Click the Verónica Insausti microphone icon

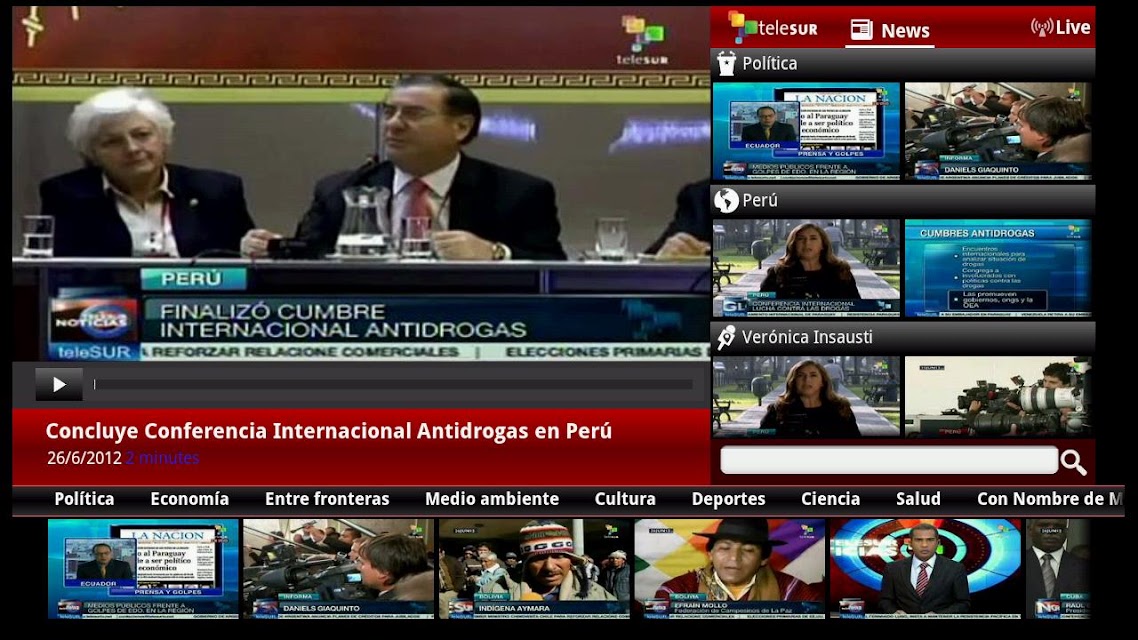pyautogui.click(x=726, y=337)
